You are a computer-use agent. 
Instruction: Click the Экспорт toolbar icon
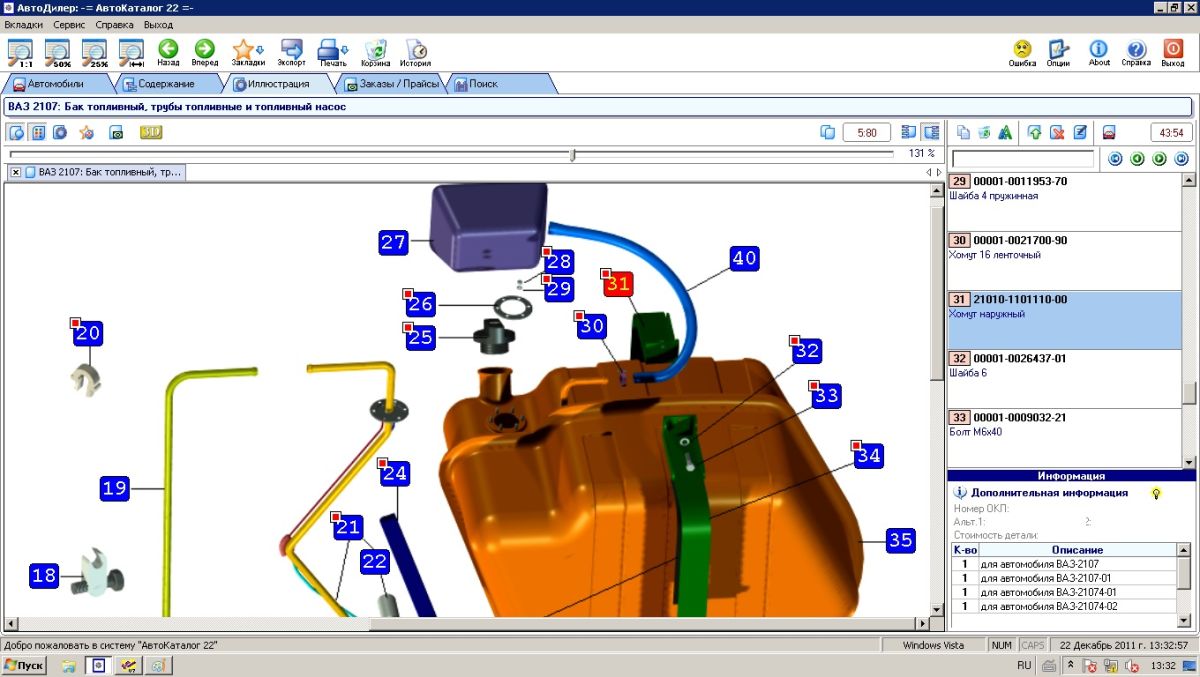(x=291, y=52)
